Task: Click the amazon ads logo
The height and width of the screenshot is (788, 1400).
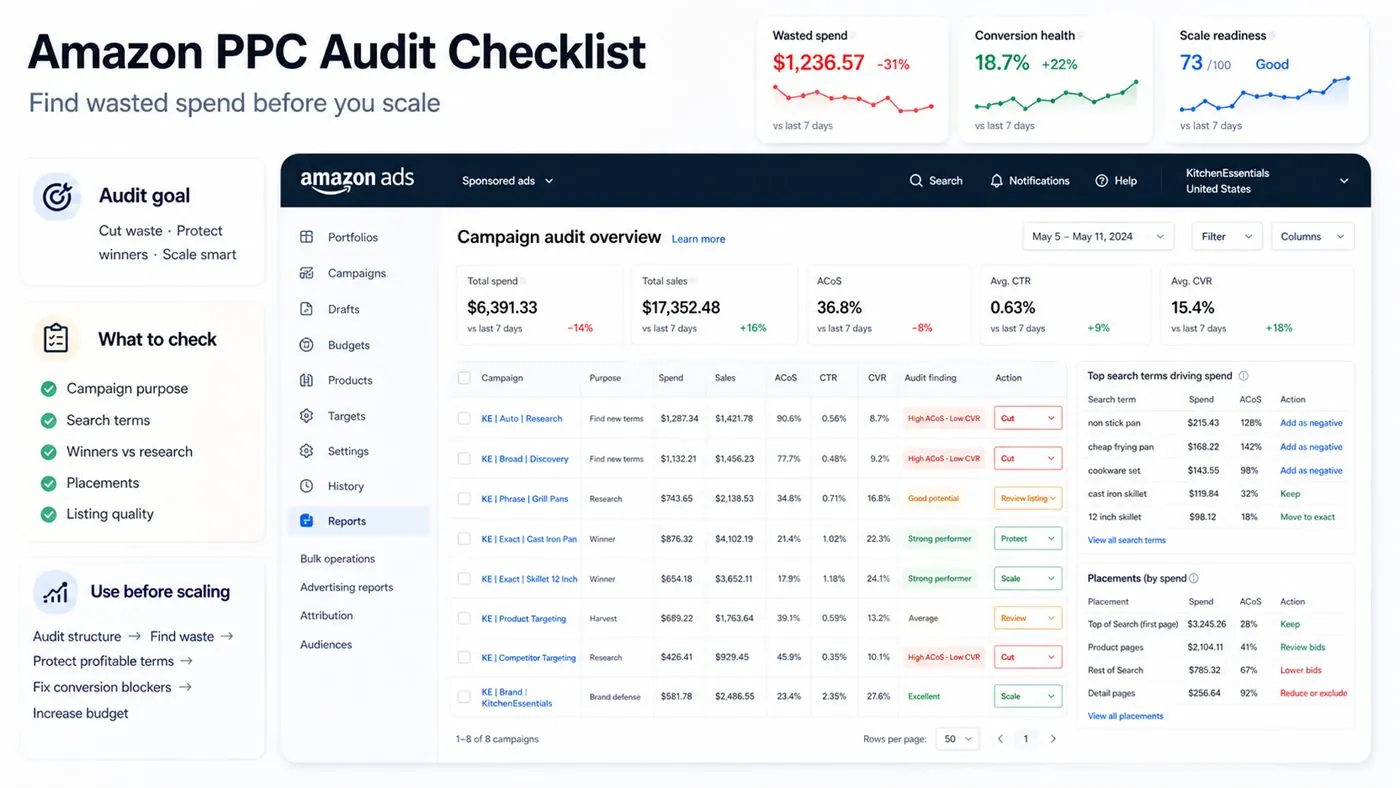Action: tap(357, 180)
